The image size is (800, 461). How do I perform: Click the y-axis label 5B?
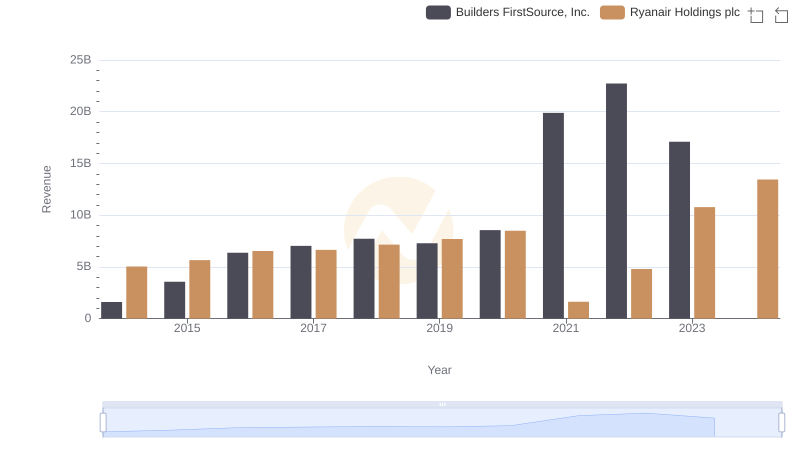[x=84, y=267]
